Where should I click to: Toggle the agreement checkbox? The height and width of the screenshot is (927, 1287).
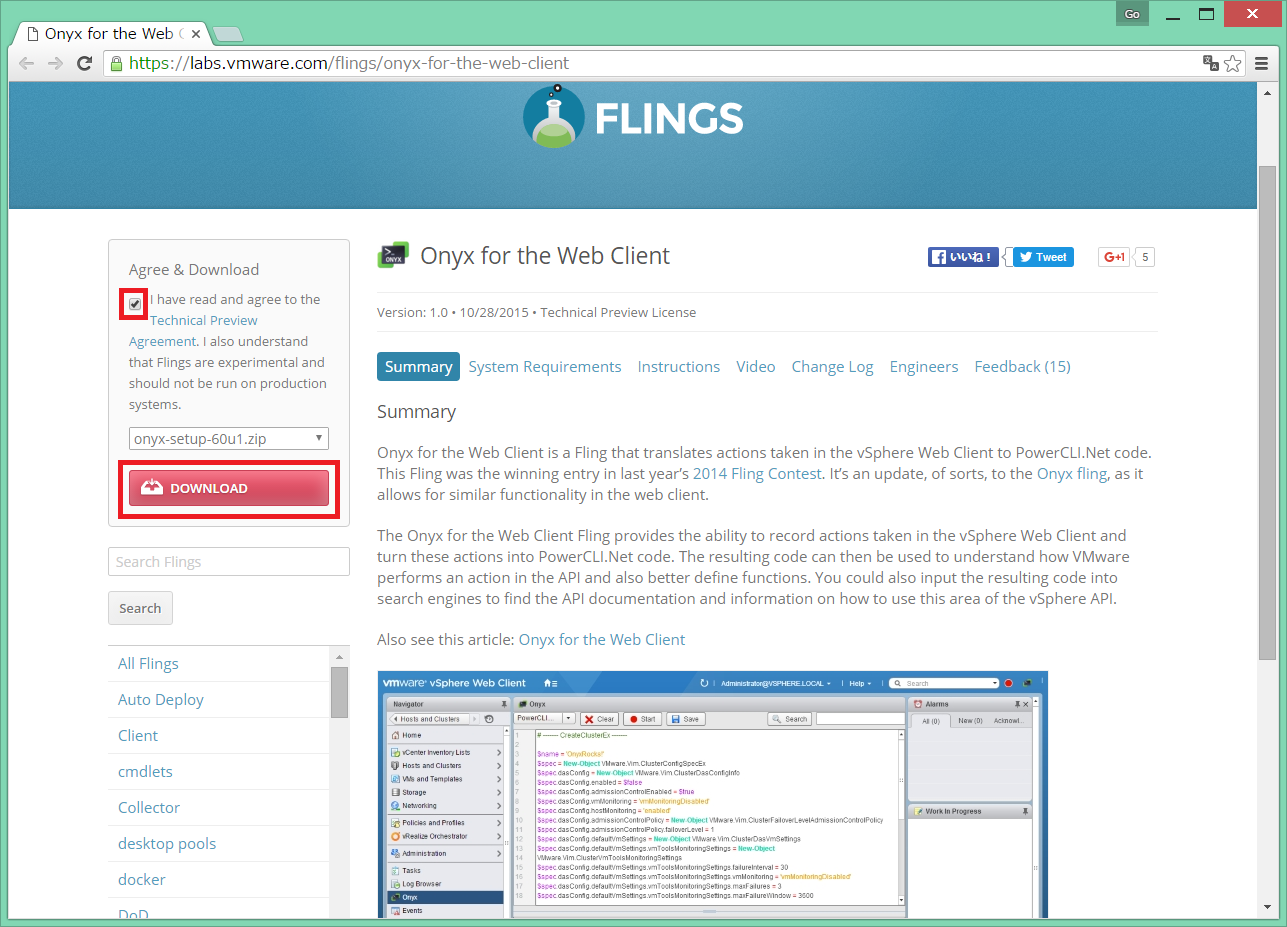[135, 304]
